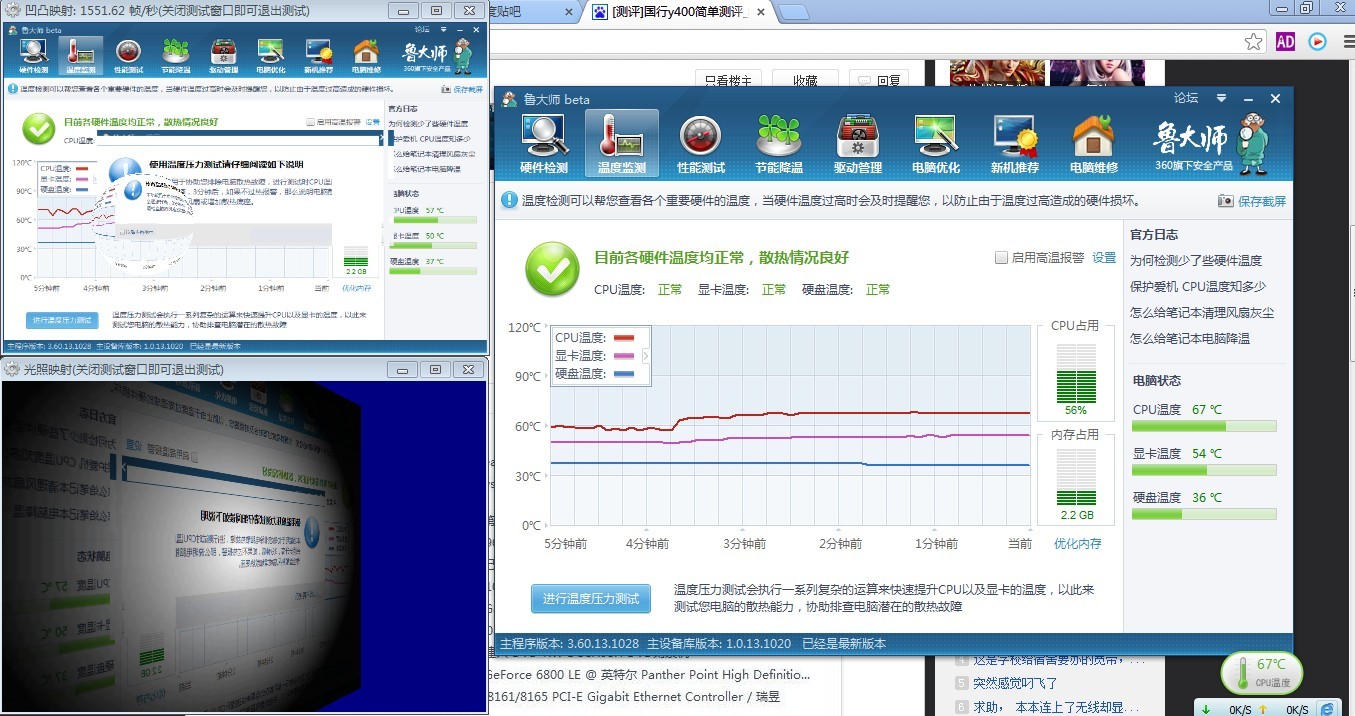Image resolution: width=1355 pixels, height=716 pixels.
Task: Click the 硬盘温度 36℃ green bar
Action: pyautogui.click(x=1204, y=514)
